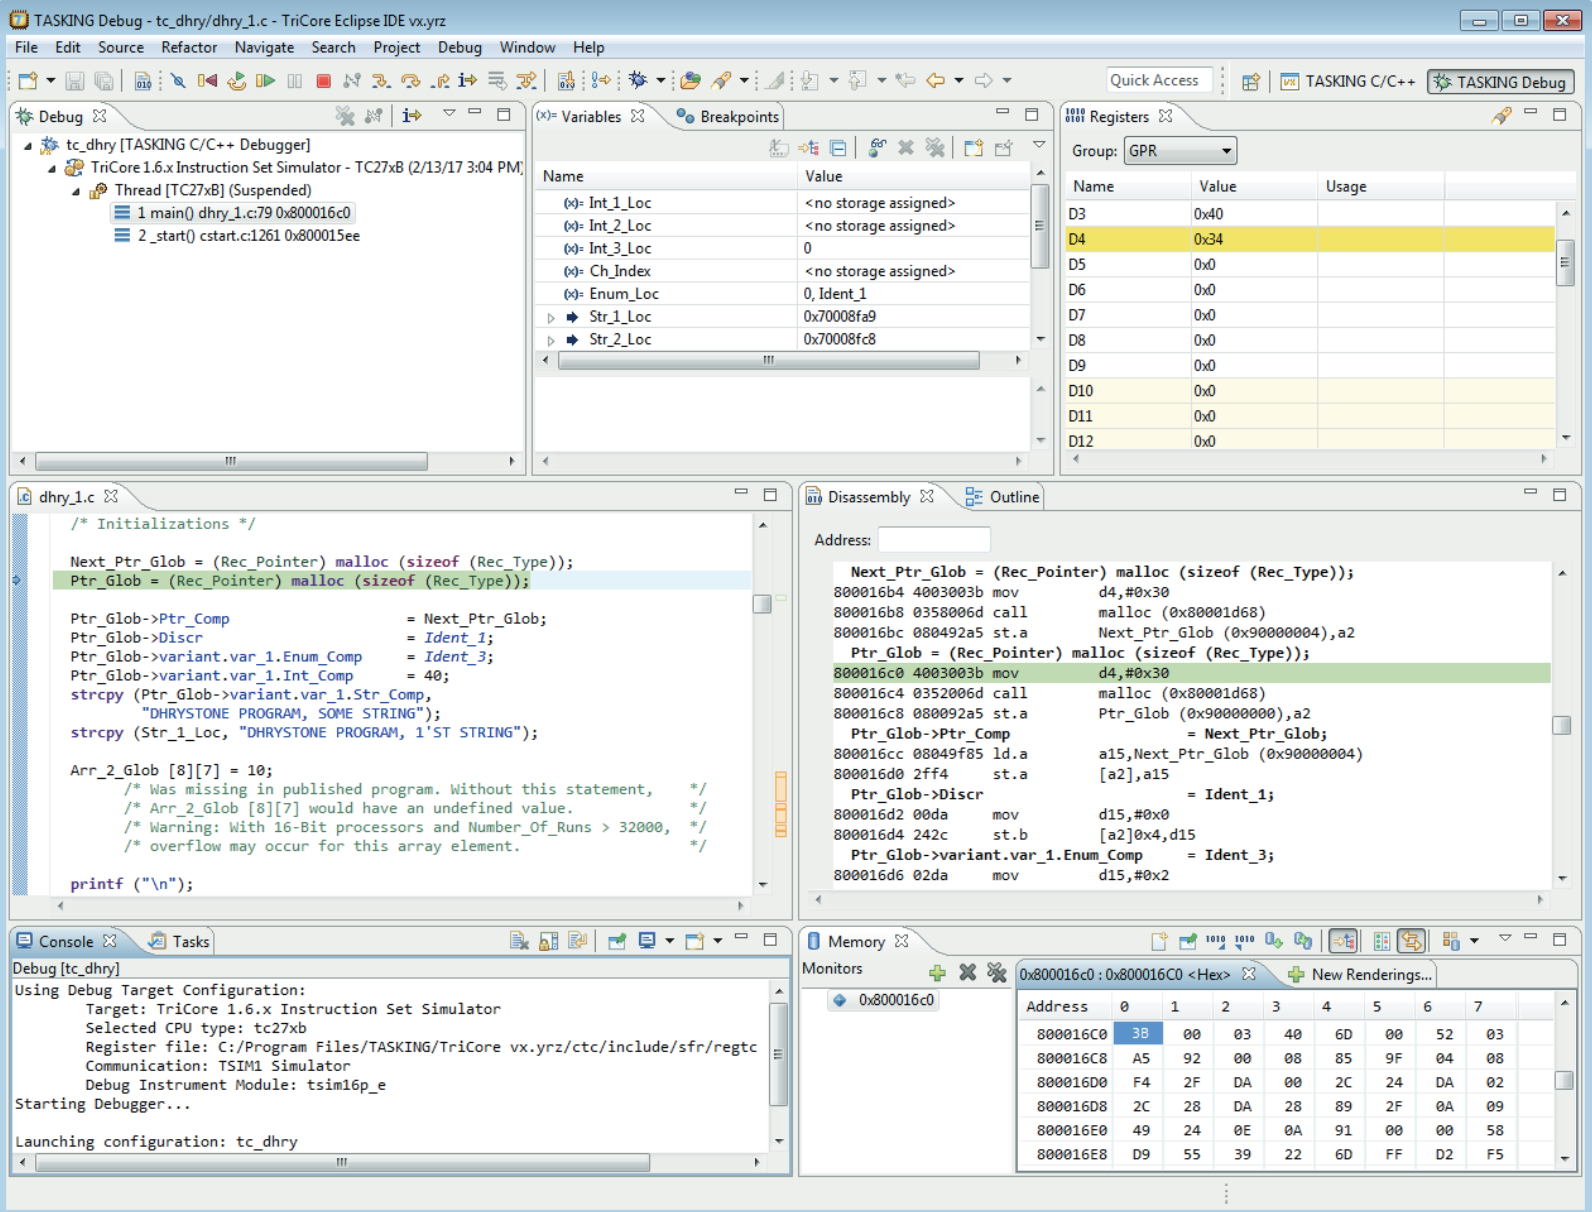The height and width of the screenshot is (1212, 1592).
Task: Toggle the split pane button in Memory toolbar
Action: click(1382, 941)
